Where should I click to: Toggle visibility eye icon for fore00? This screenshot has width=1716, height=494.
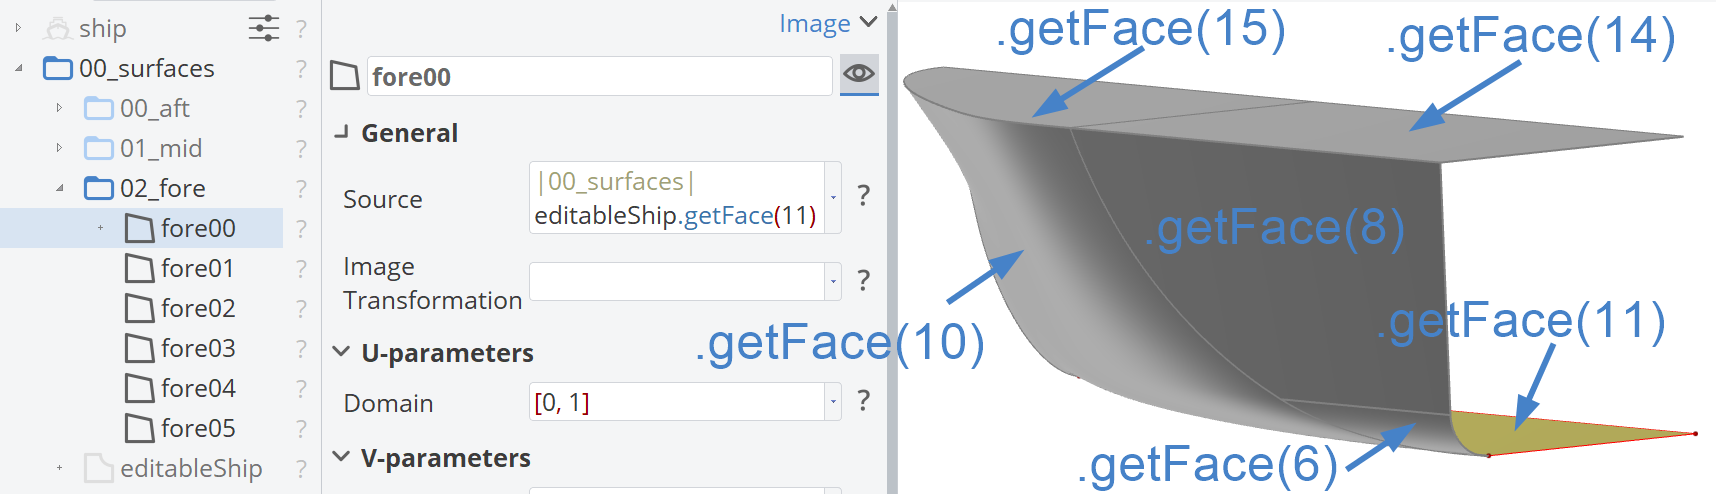859,73
